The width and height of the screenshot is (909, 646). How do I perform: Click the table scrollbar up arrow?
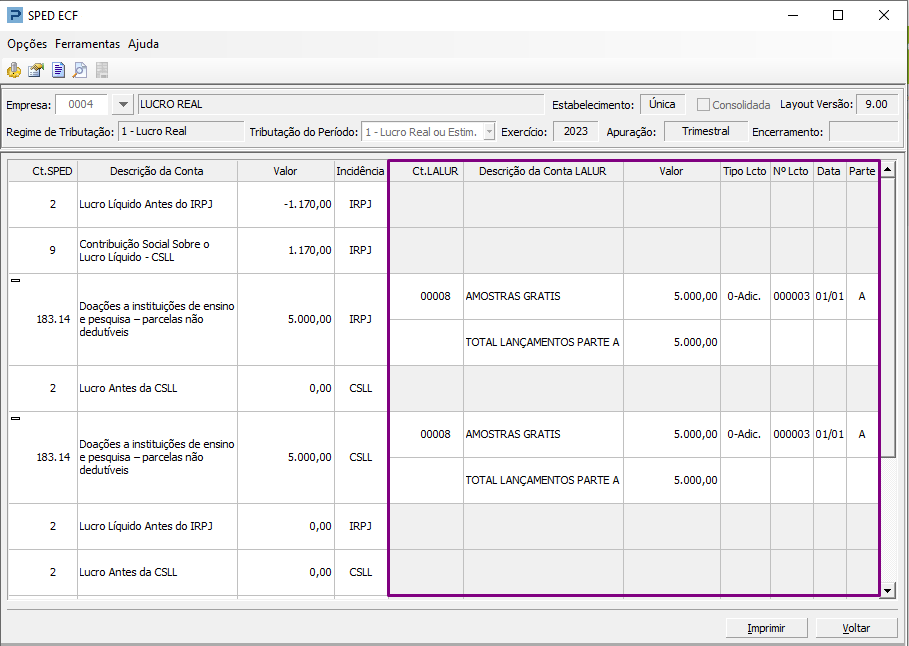(x=888, y=170)
